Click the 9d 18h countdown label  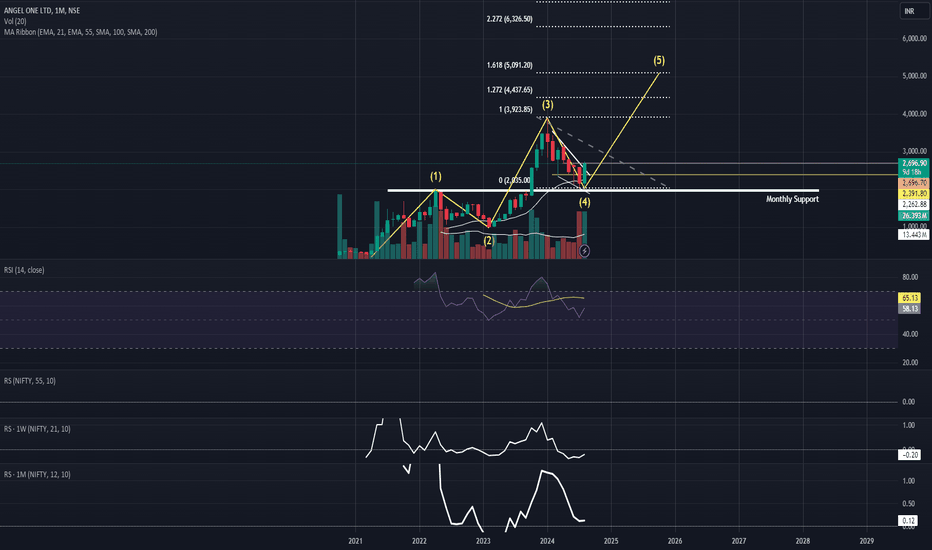[914, 172]
